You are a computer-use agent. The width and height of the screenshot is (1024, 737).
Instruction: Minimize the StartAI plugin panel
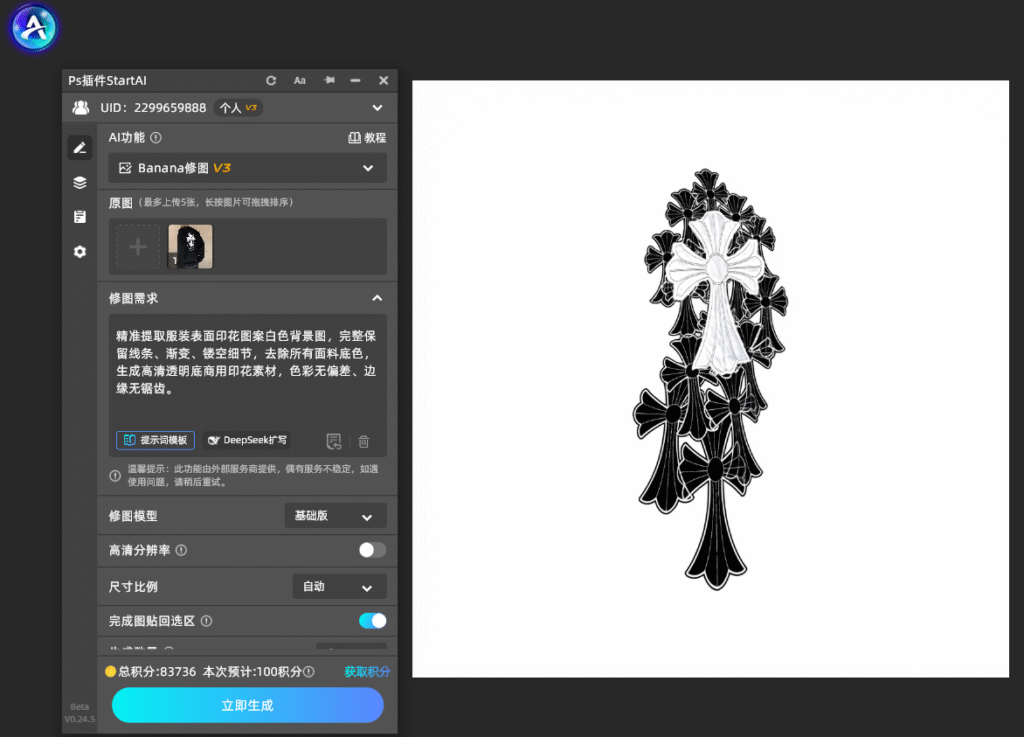[x=355, y=80]
